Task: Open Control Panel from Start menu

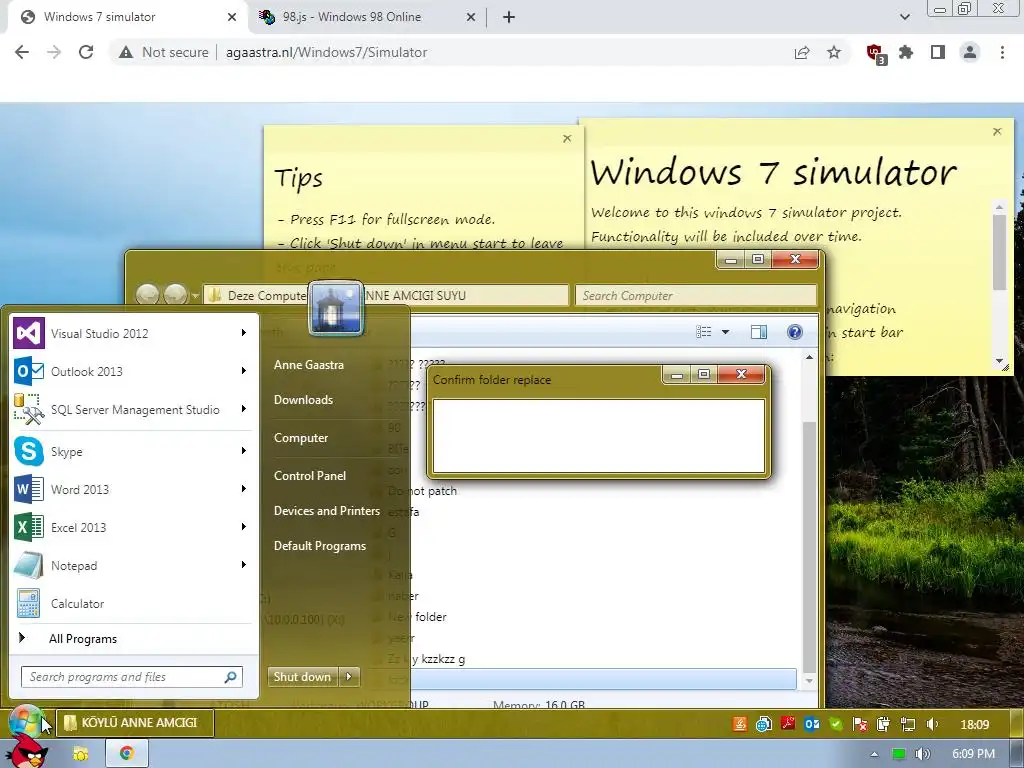Action: 310,476
